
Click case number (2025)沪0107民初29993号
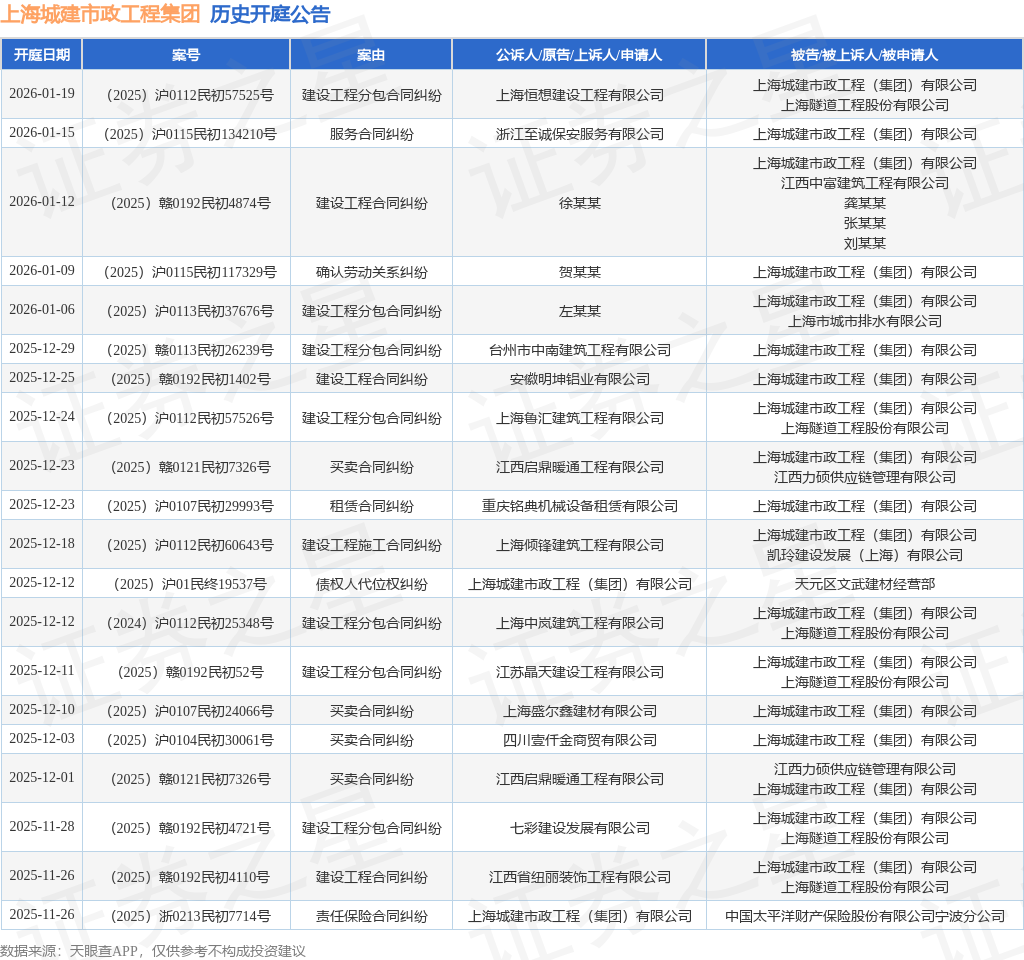point(186,507)
